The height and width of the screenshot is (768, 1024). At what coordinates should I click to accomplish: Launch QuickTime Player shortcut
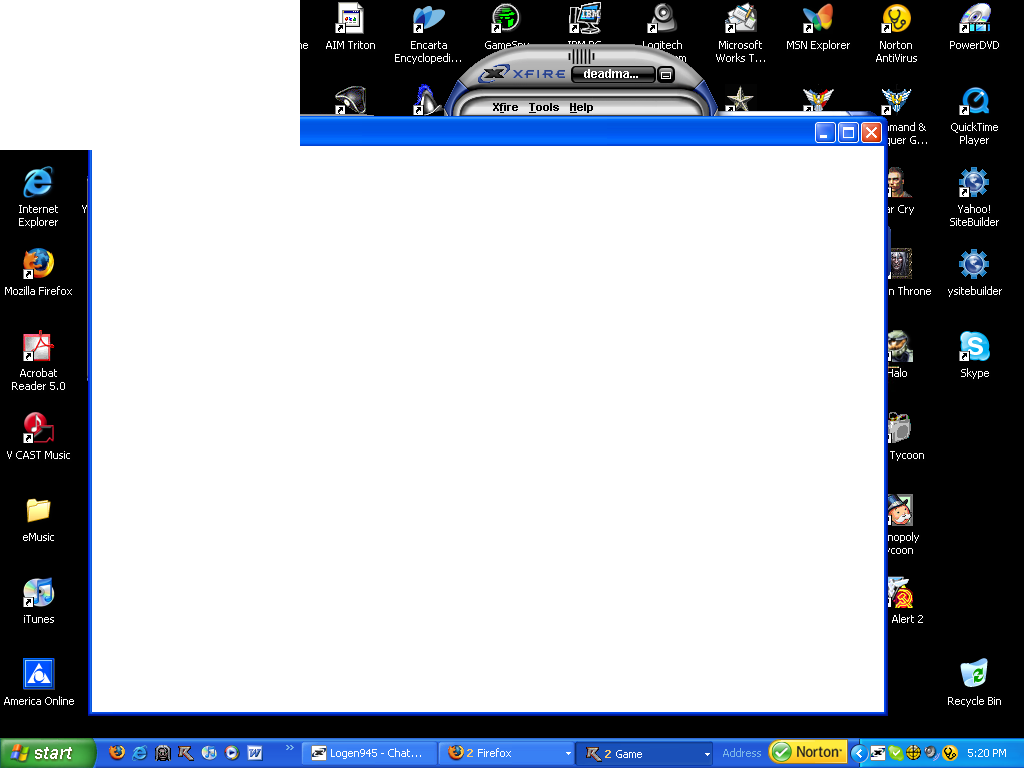tap(974, 103)
